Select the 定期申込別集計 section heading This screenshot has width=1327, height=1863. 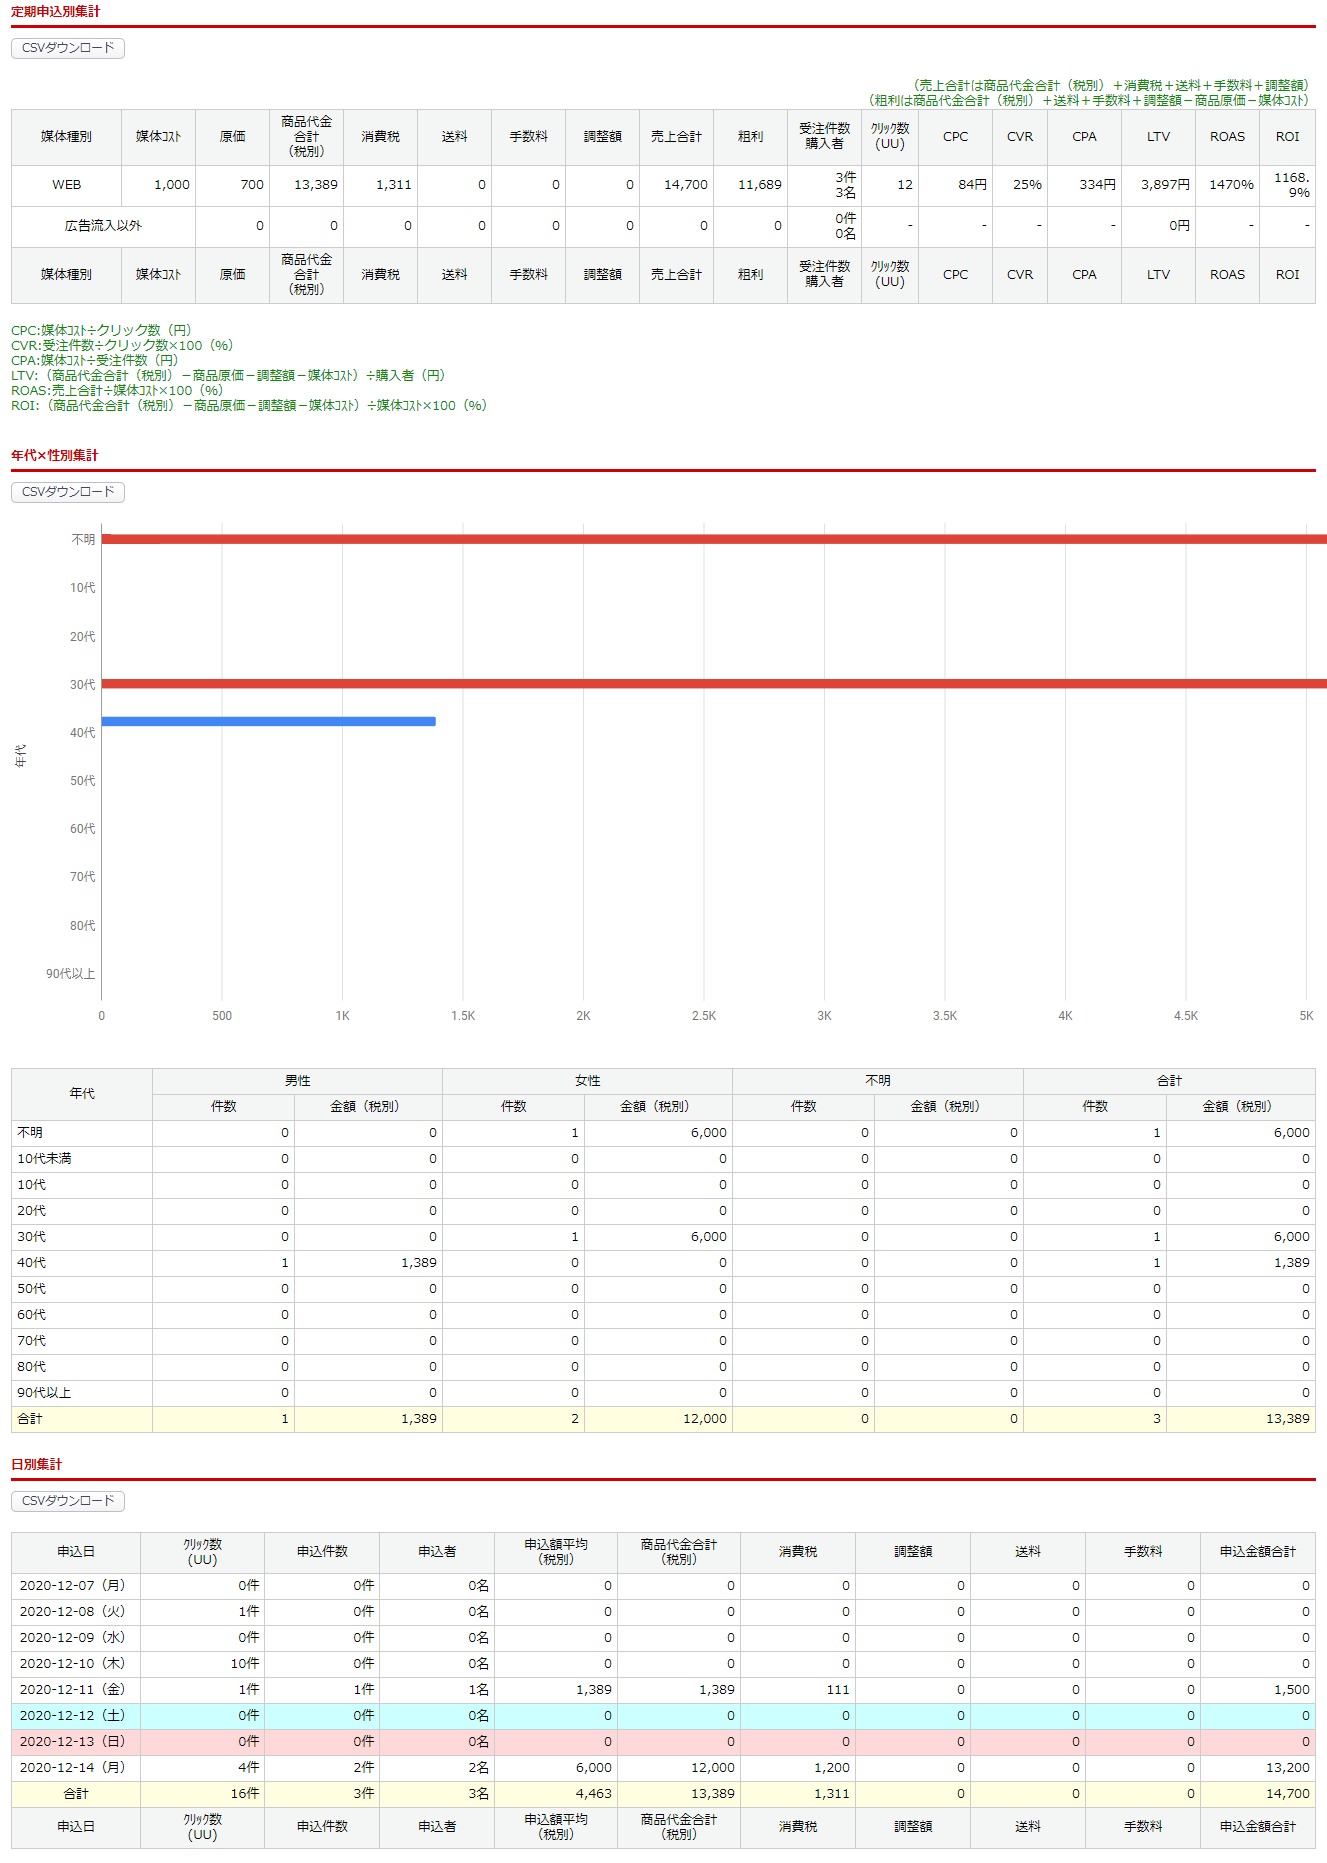56,12
